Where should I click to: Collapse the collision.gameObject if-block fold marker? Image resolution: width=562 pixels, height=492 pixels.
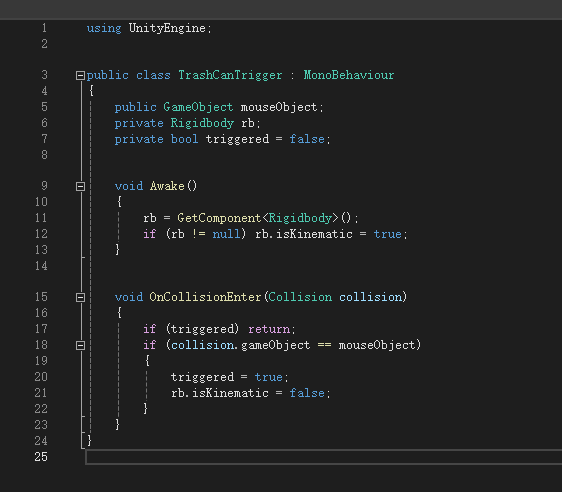(80, 345)
